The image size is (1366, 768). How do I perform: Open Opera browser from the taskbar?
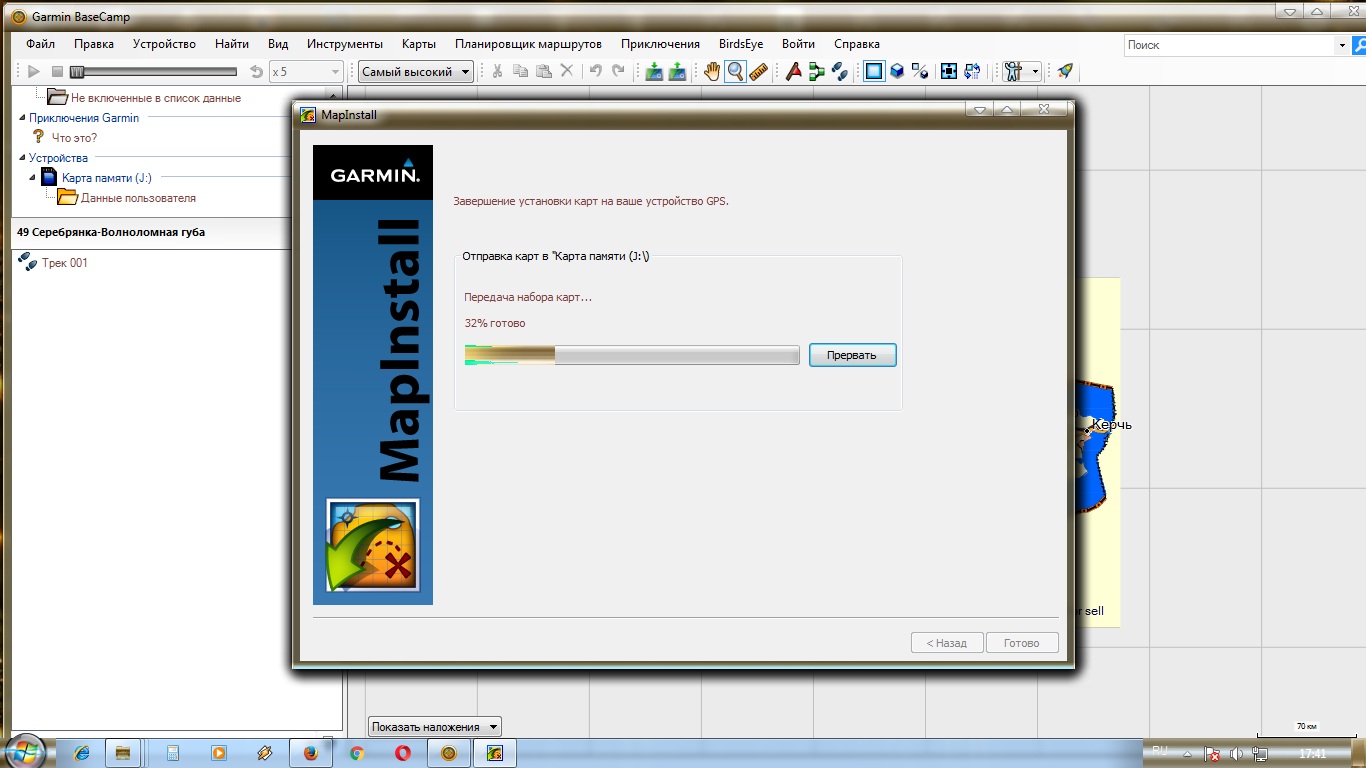click(x=402, y=753)
